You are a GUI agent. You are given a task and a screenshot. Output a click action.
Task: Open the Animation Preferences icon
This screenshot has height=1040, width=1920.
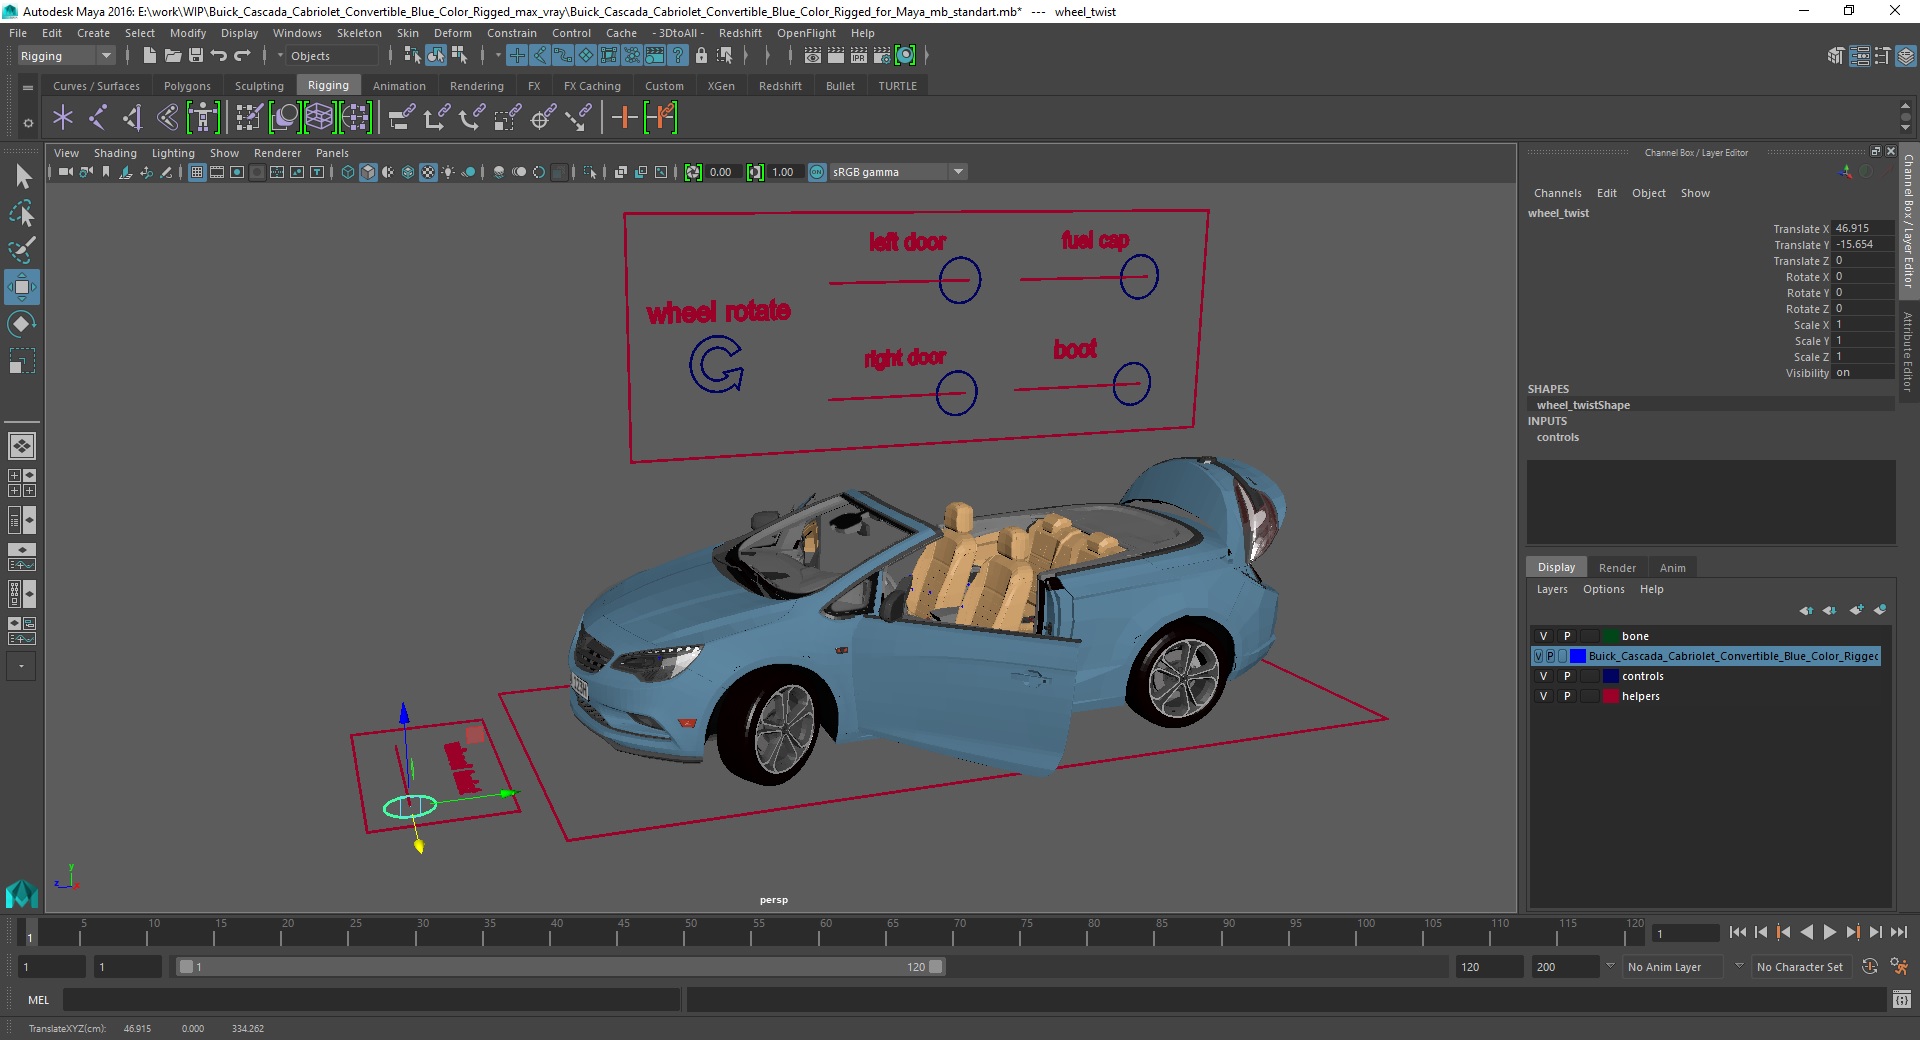pyautogui.click(x=1898, y=967)
